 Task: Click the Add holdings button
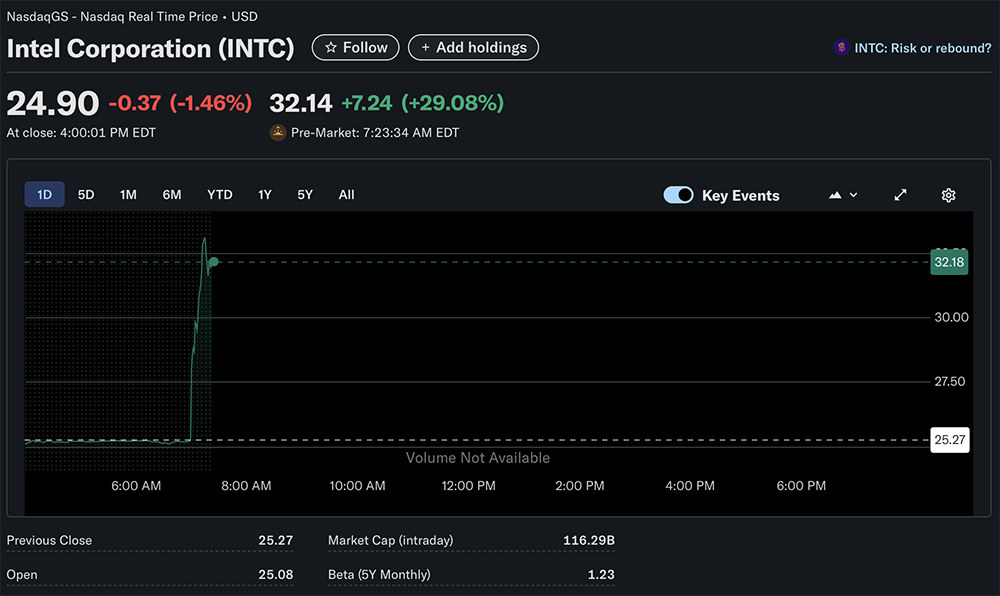pos(473,47)
